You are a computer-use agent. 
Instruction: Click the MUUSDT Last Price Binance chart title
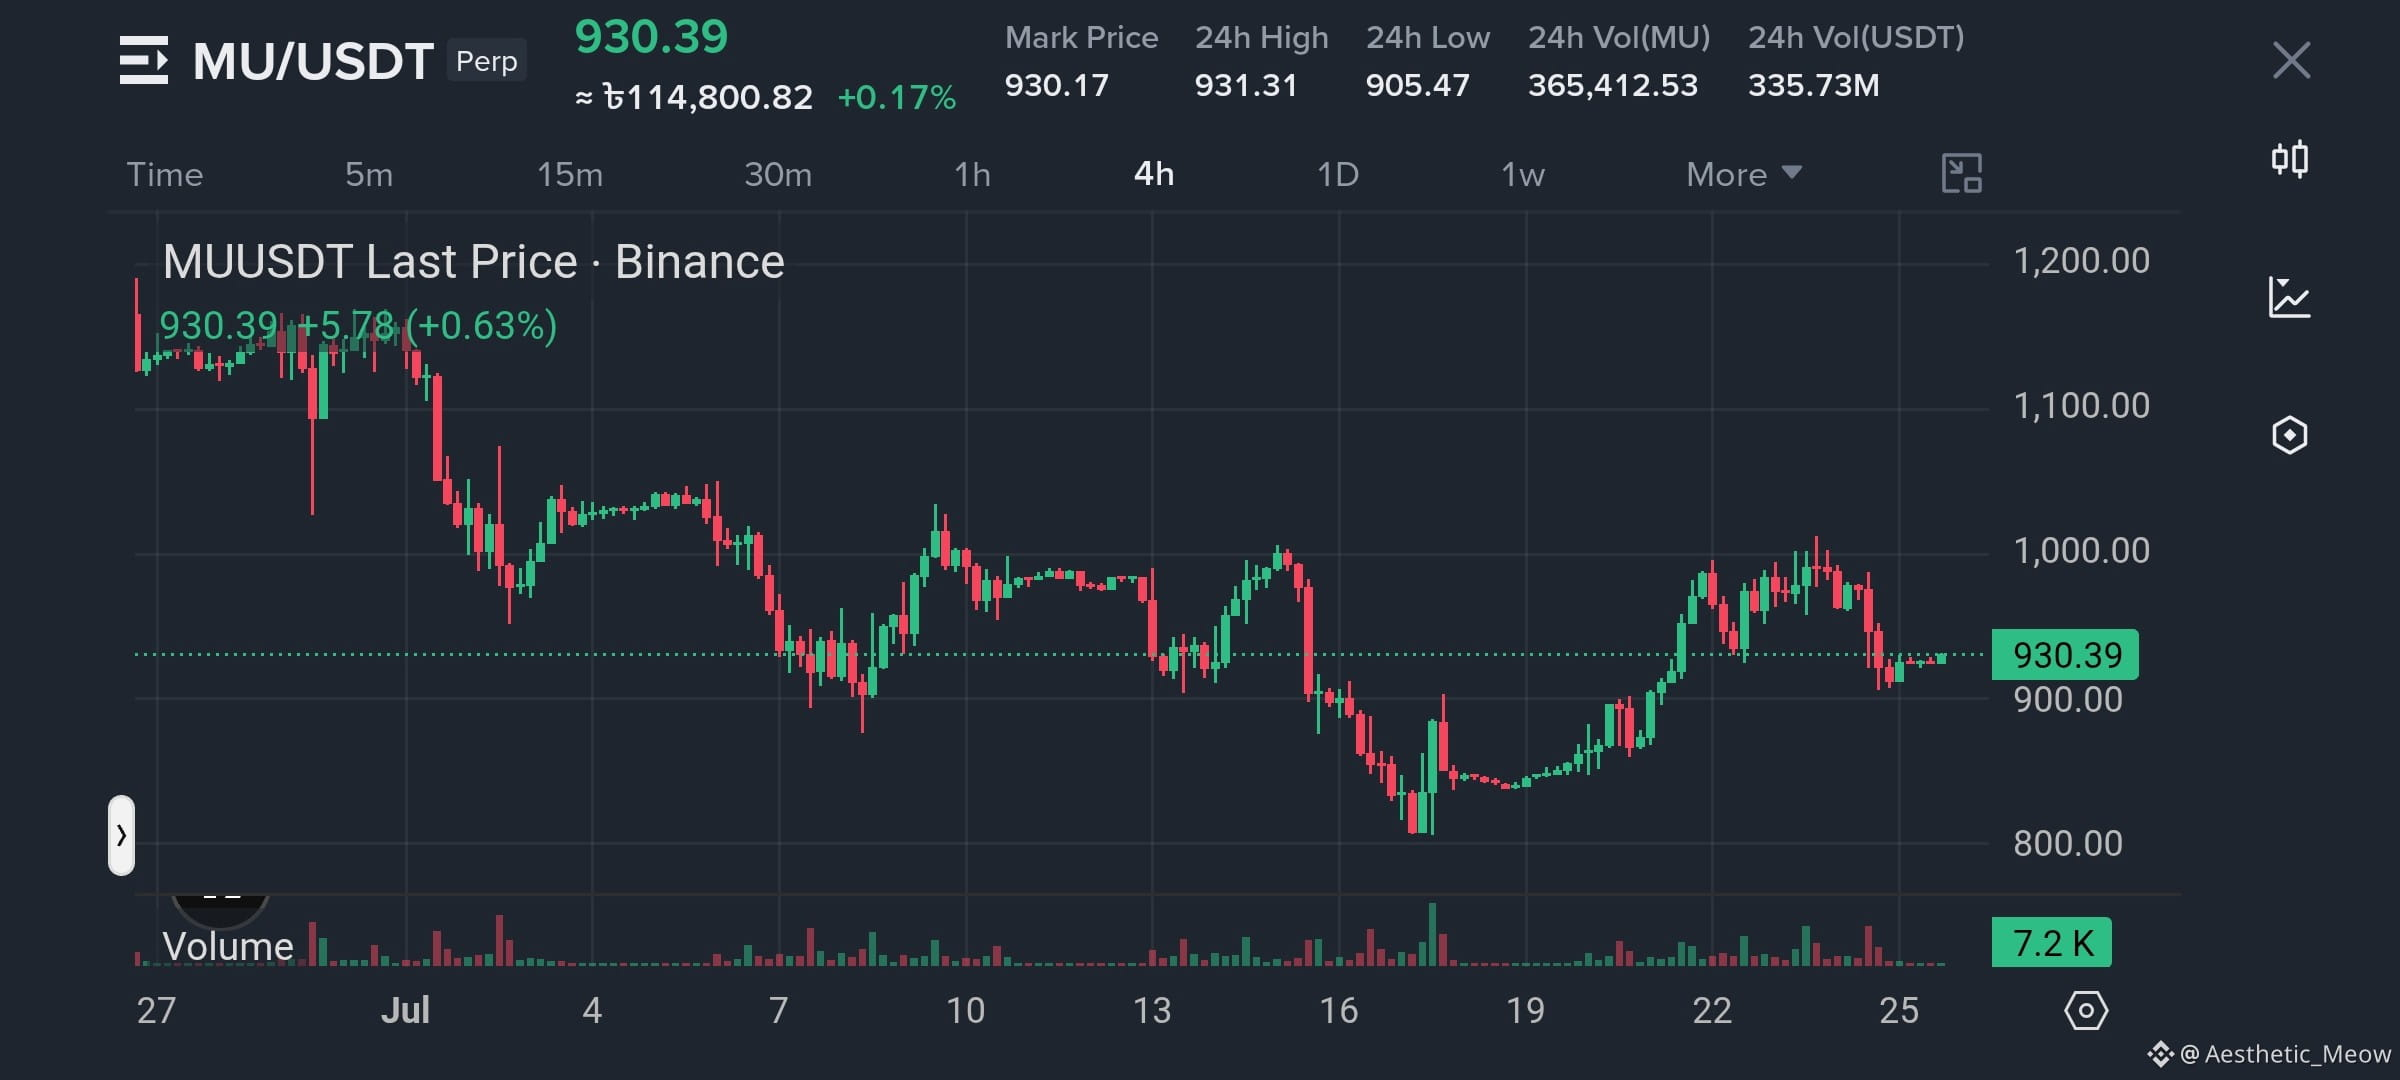[x=473, y=262]
